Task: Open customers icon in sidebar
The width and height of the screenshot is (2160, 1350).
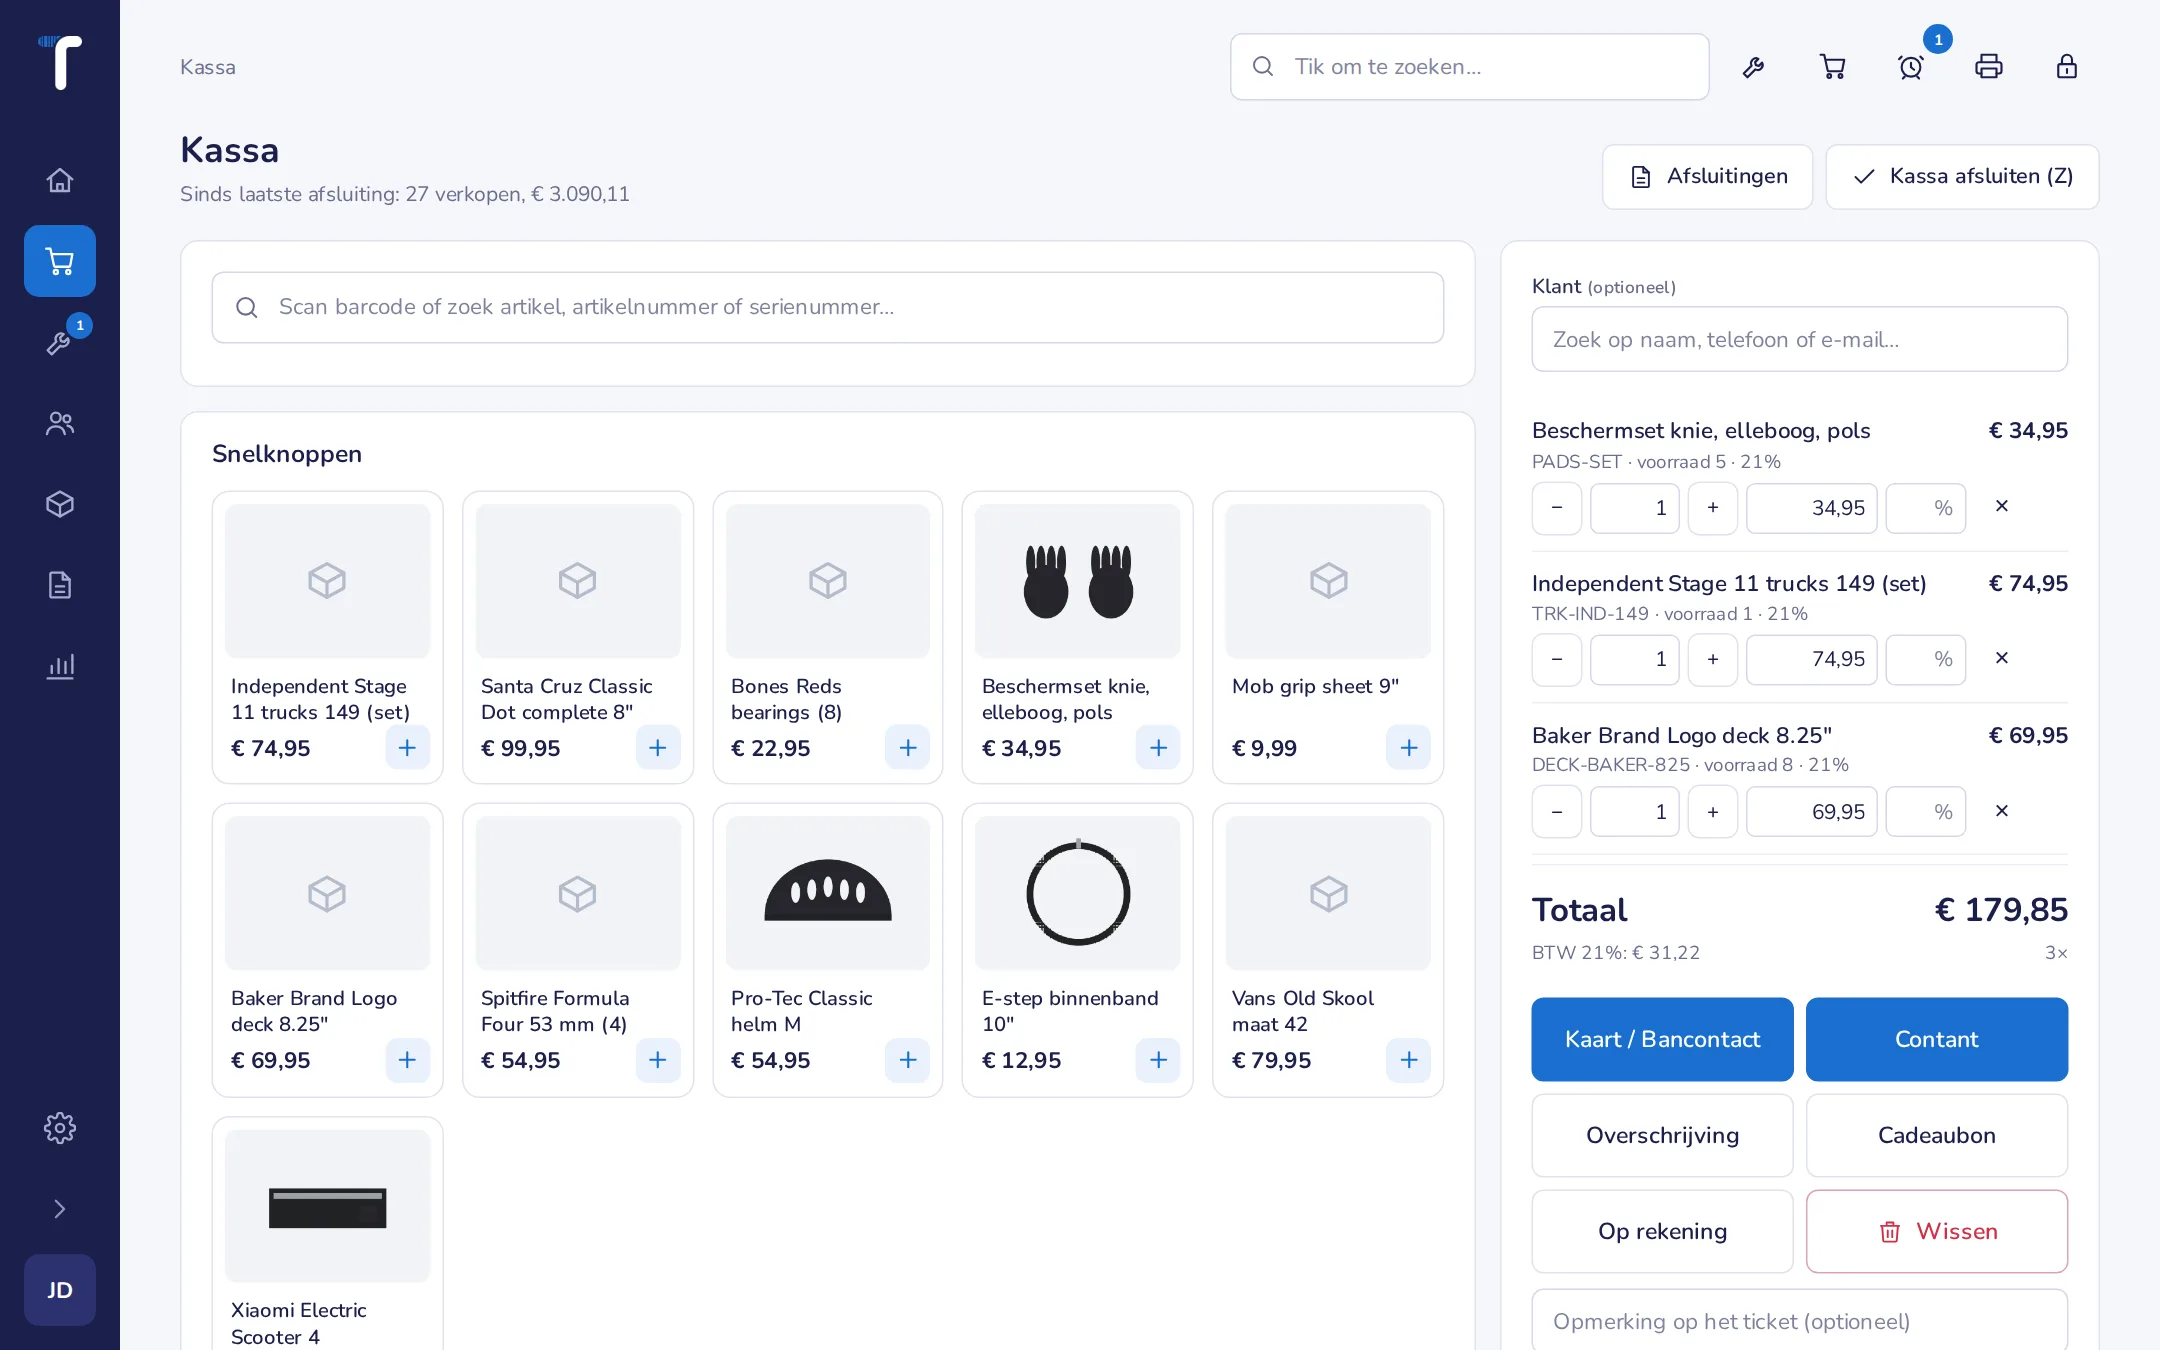Action: coord(60,423)
